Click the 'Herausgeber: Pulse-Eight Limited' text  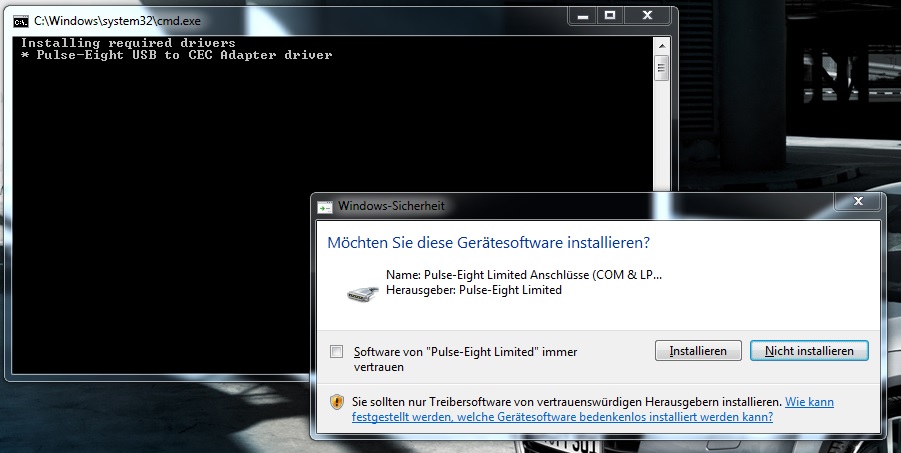coord(474,290)
